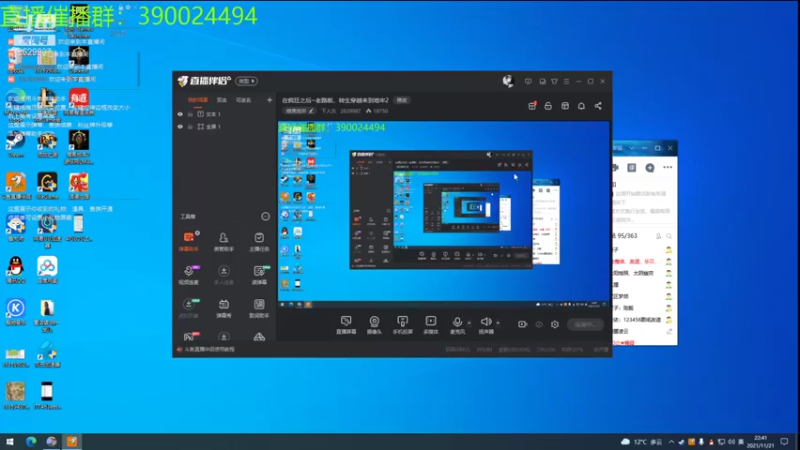The height and width of the screenshot is (450, 800).
Task: Click the stream title text
Action: (335, 101)
